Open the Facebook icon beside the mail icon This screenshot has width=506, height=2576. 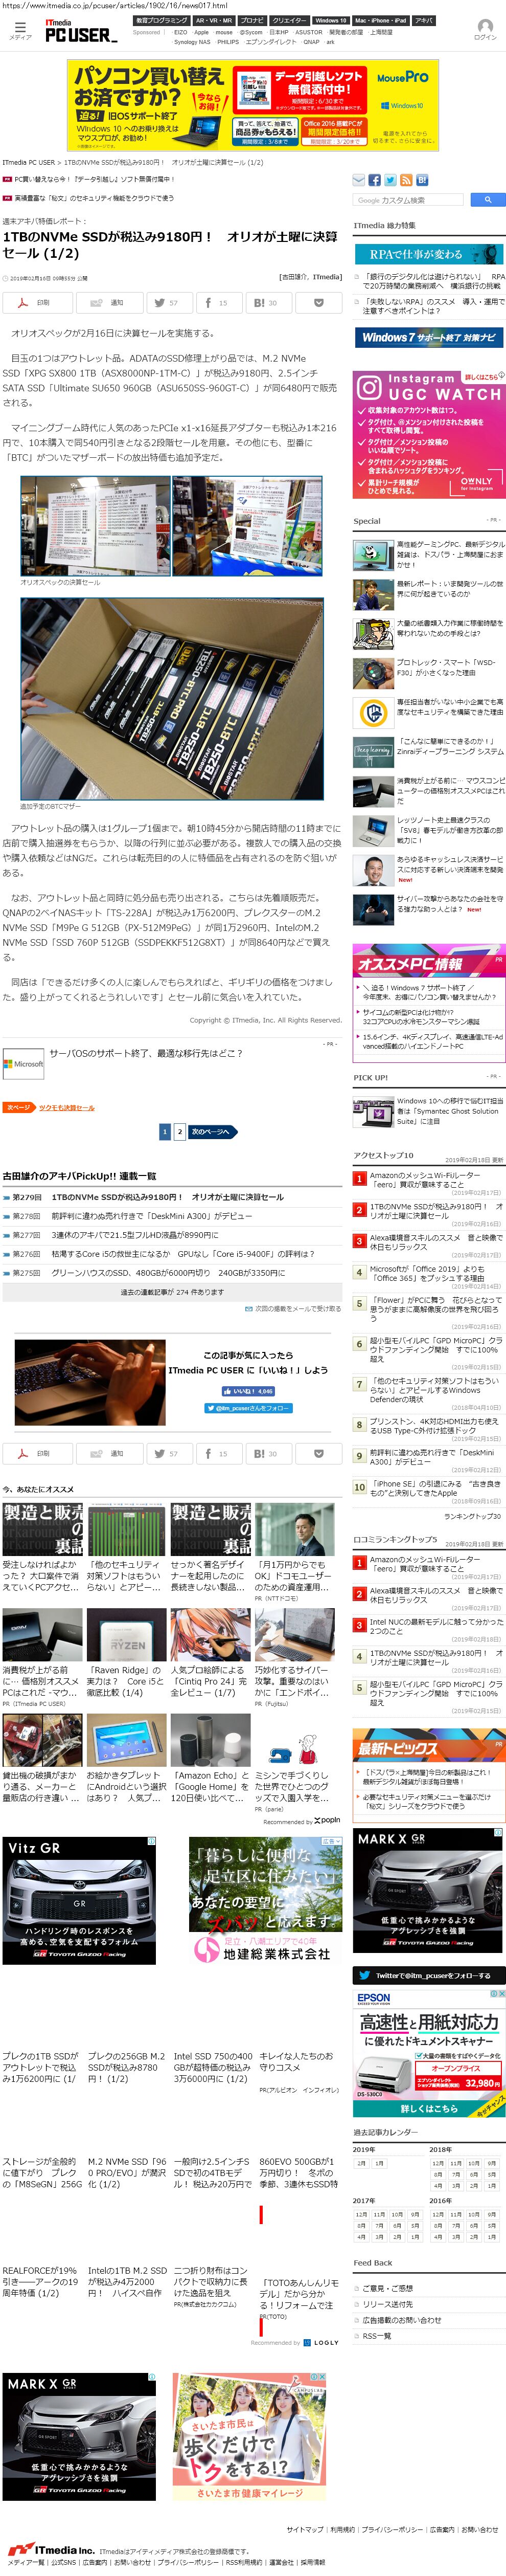coord(375,180)
